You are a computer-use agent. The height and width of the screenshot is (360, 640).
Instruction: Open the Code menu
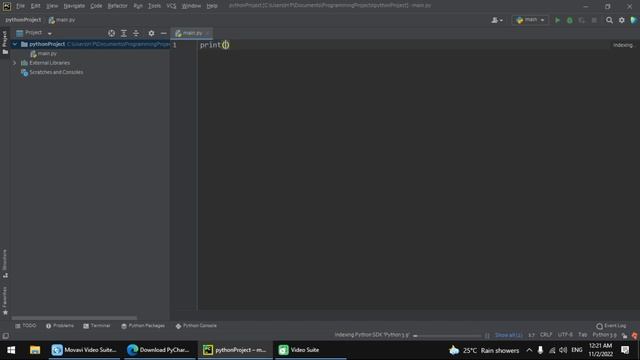coord(96,6)
